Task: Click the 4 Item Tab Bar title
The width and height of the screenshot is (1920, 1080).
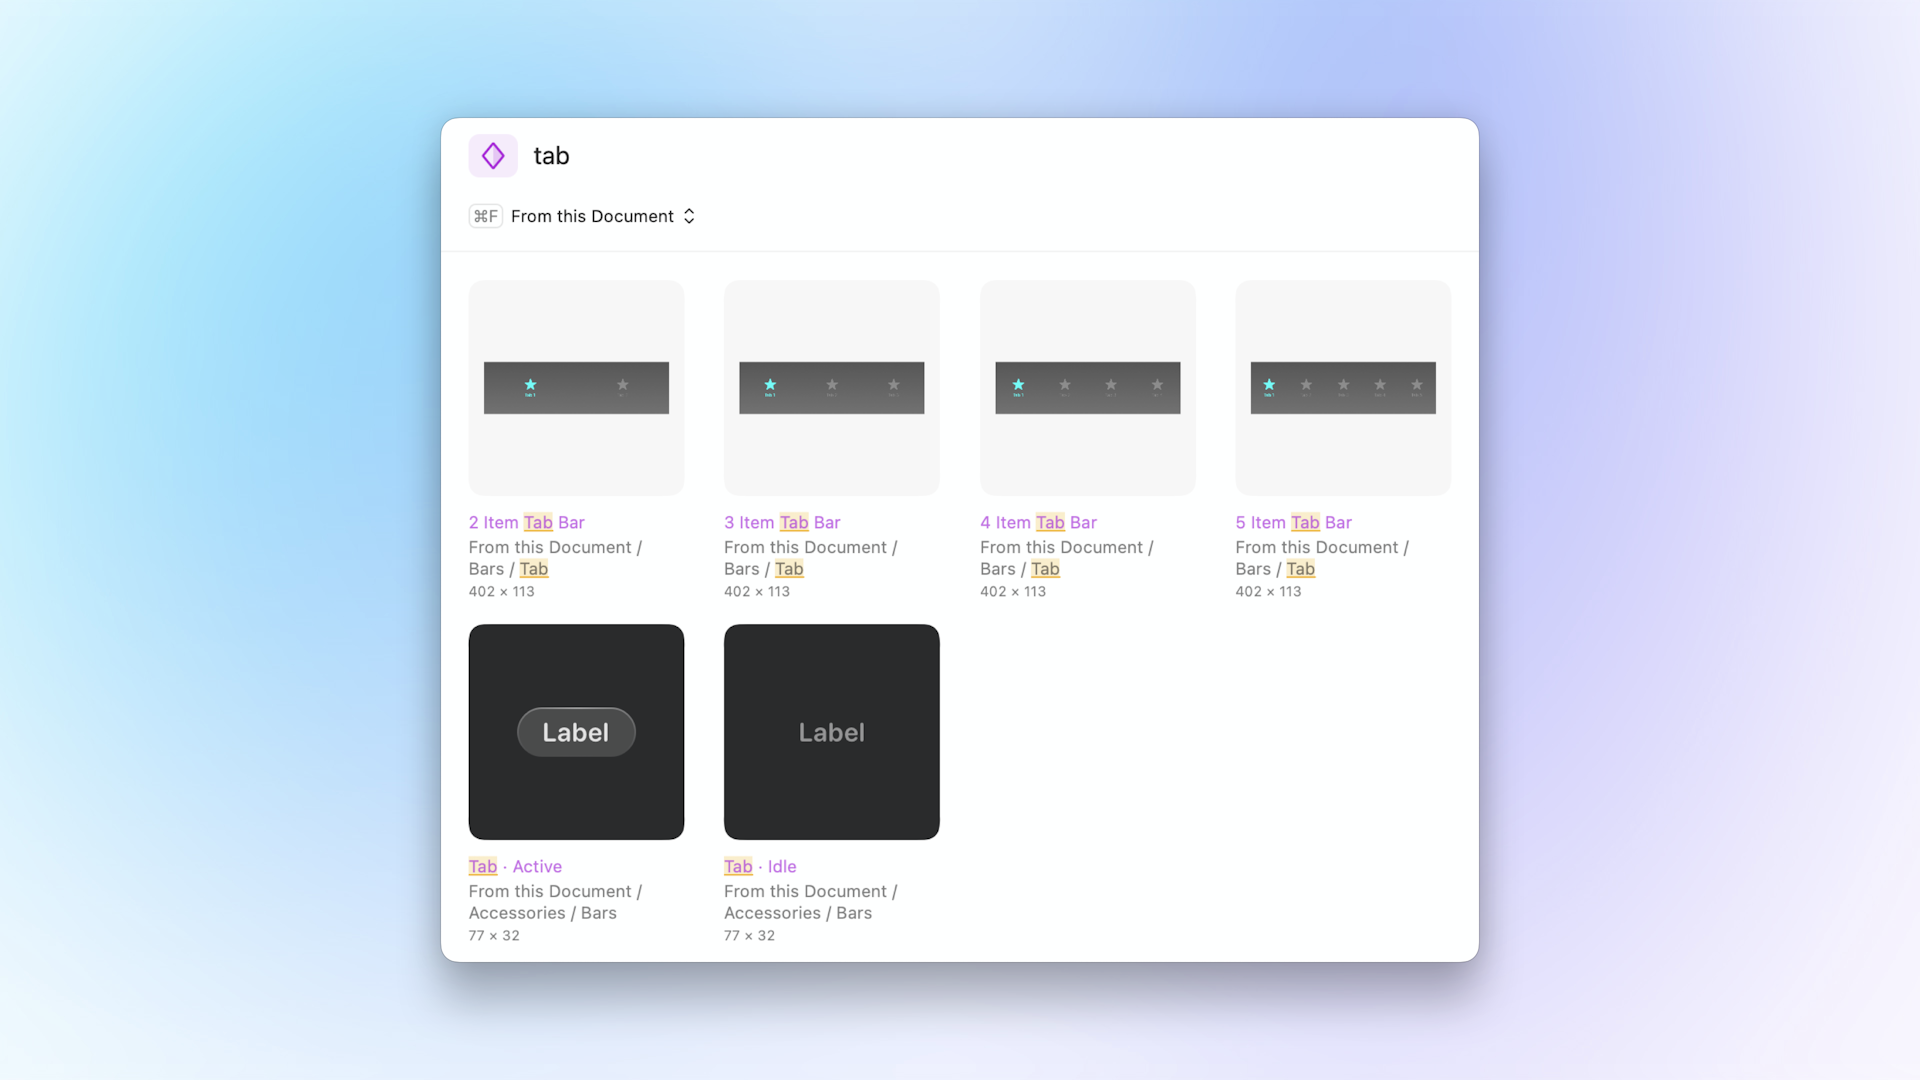Action: tap(1038, 522)
